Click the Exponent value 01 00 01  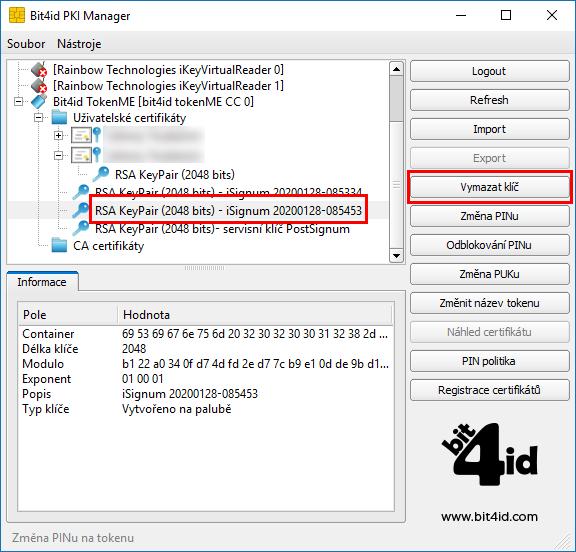(143, 379)
